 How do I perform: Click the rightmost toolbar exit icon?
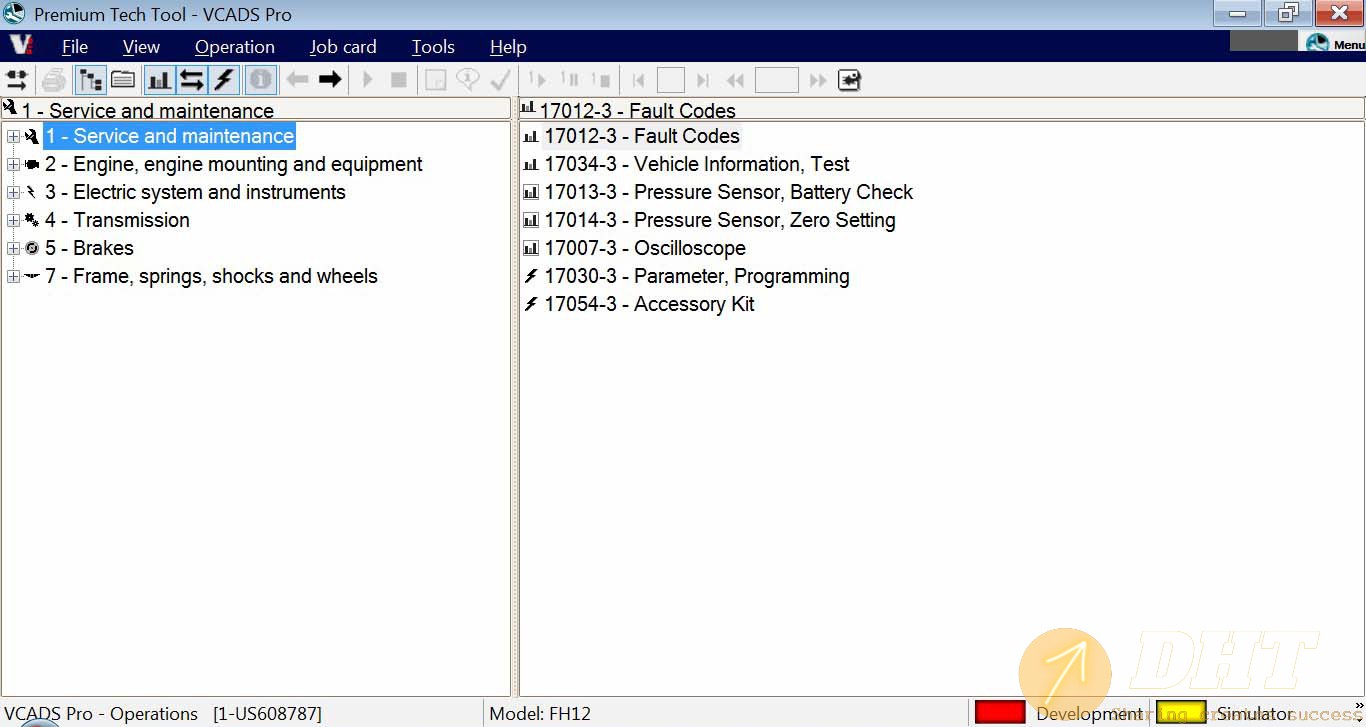pyautogui.click(x=849, y=80)
